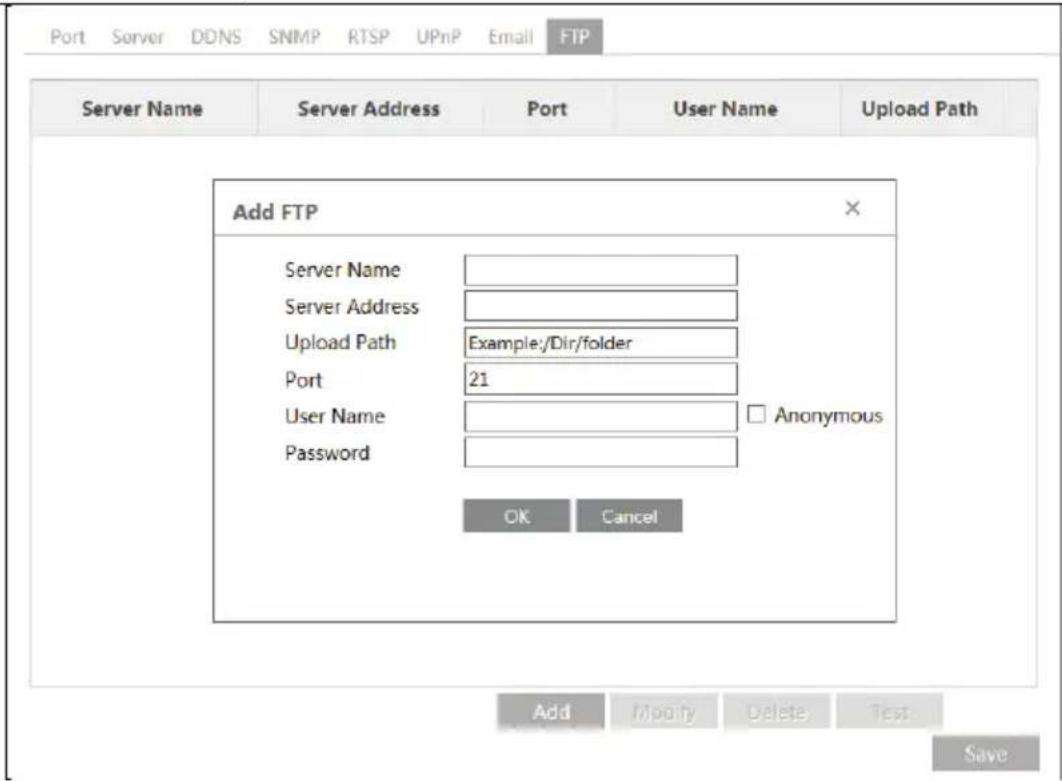
Task: Click the Test button
Action: (x=889, y=711)
